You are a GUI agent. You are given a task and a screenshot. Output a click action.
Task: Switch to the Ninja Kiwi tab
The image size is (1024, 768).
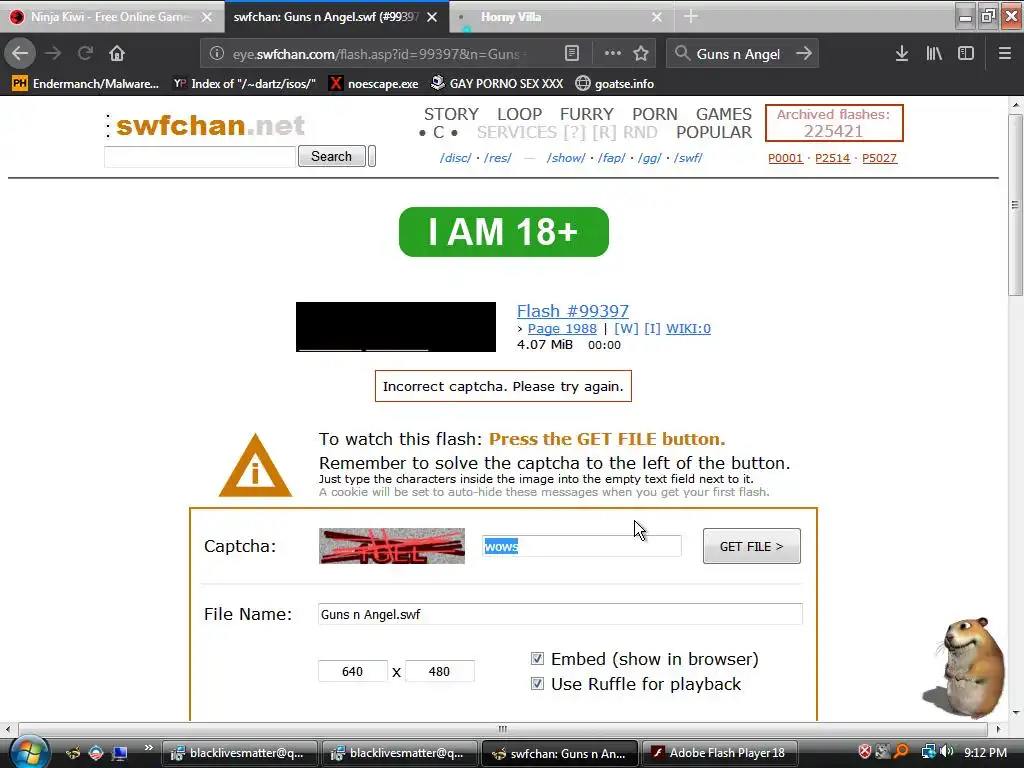pos(108,17)
